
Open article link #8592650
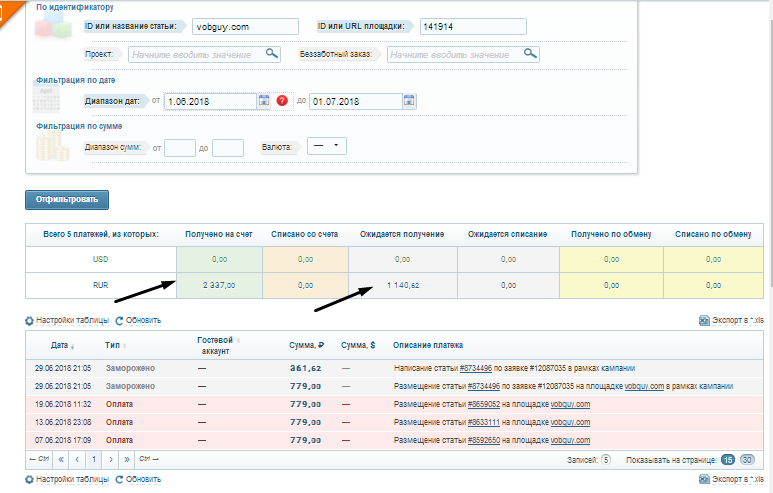(484, 440)
